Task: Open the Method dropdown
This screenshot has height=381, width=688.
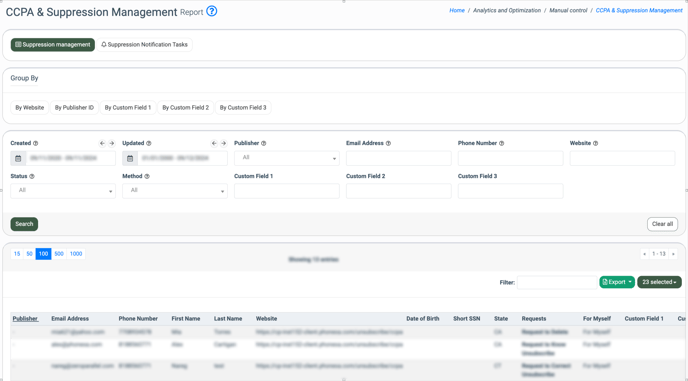Action: 175,191
